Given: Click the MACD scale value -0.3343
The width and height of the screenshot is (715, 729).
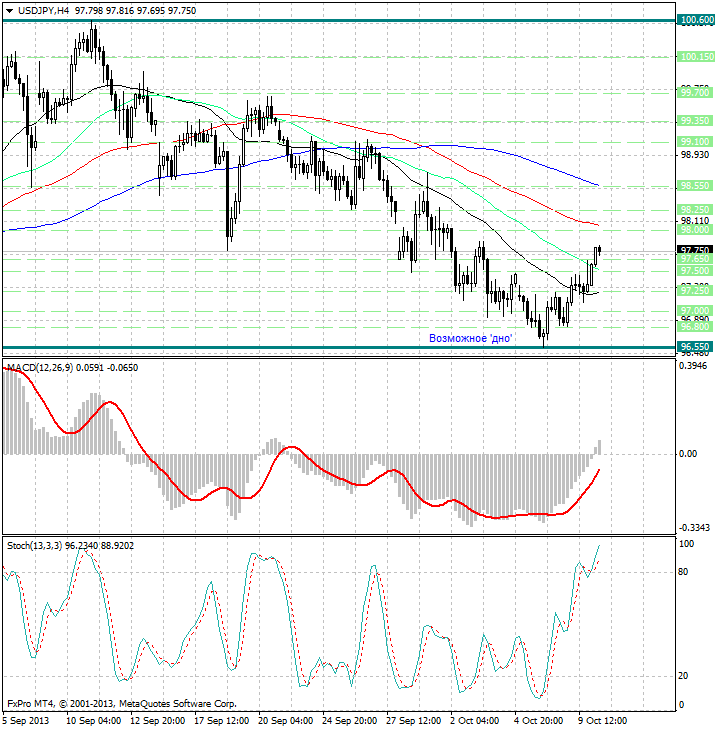Looking at the screenshot, I should coord(694,528).
